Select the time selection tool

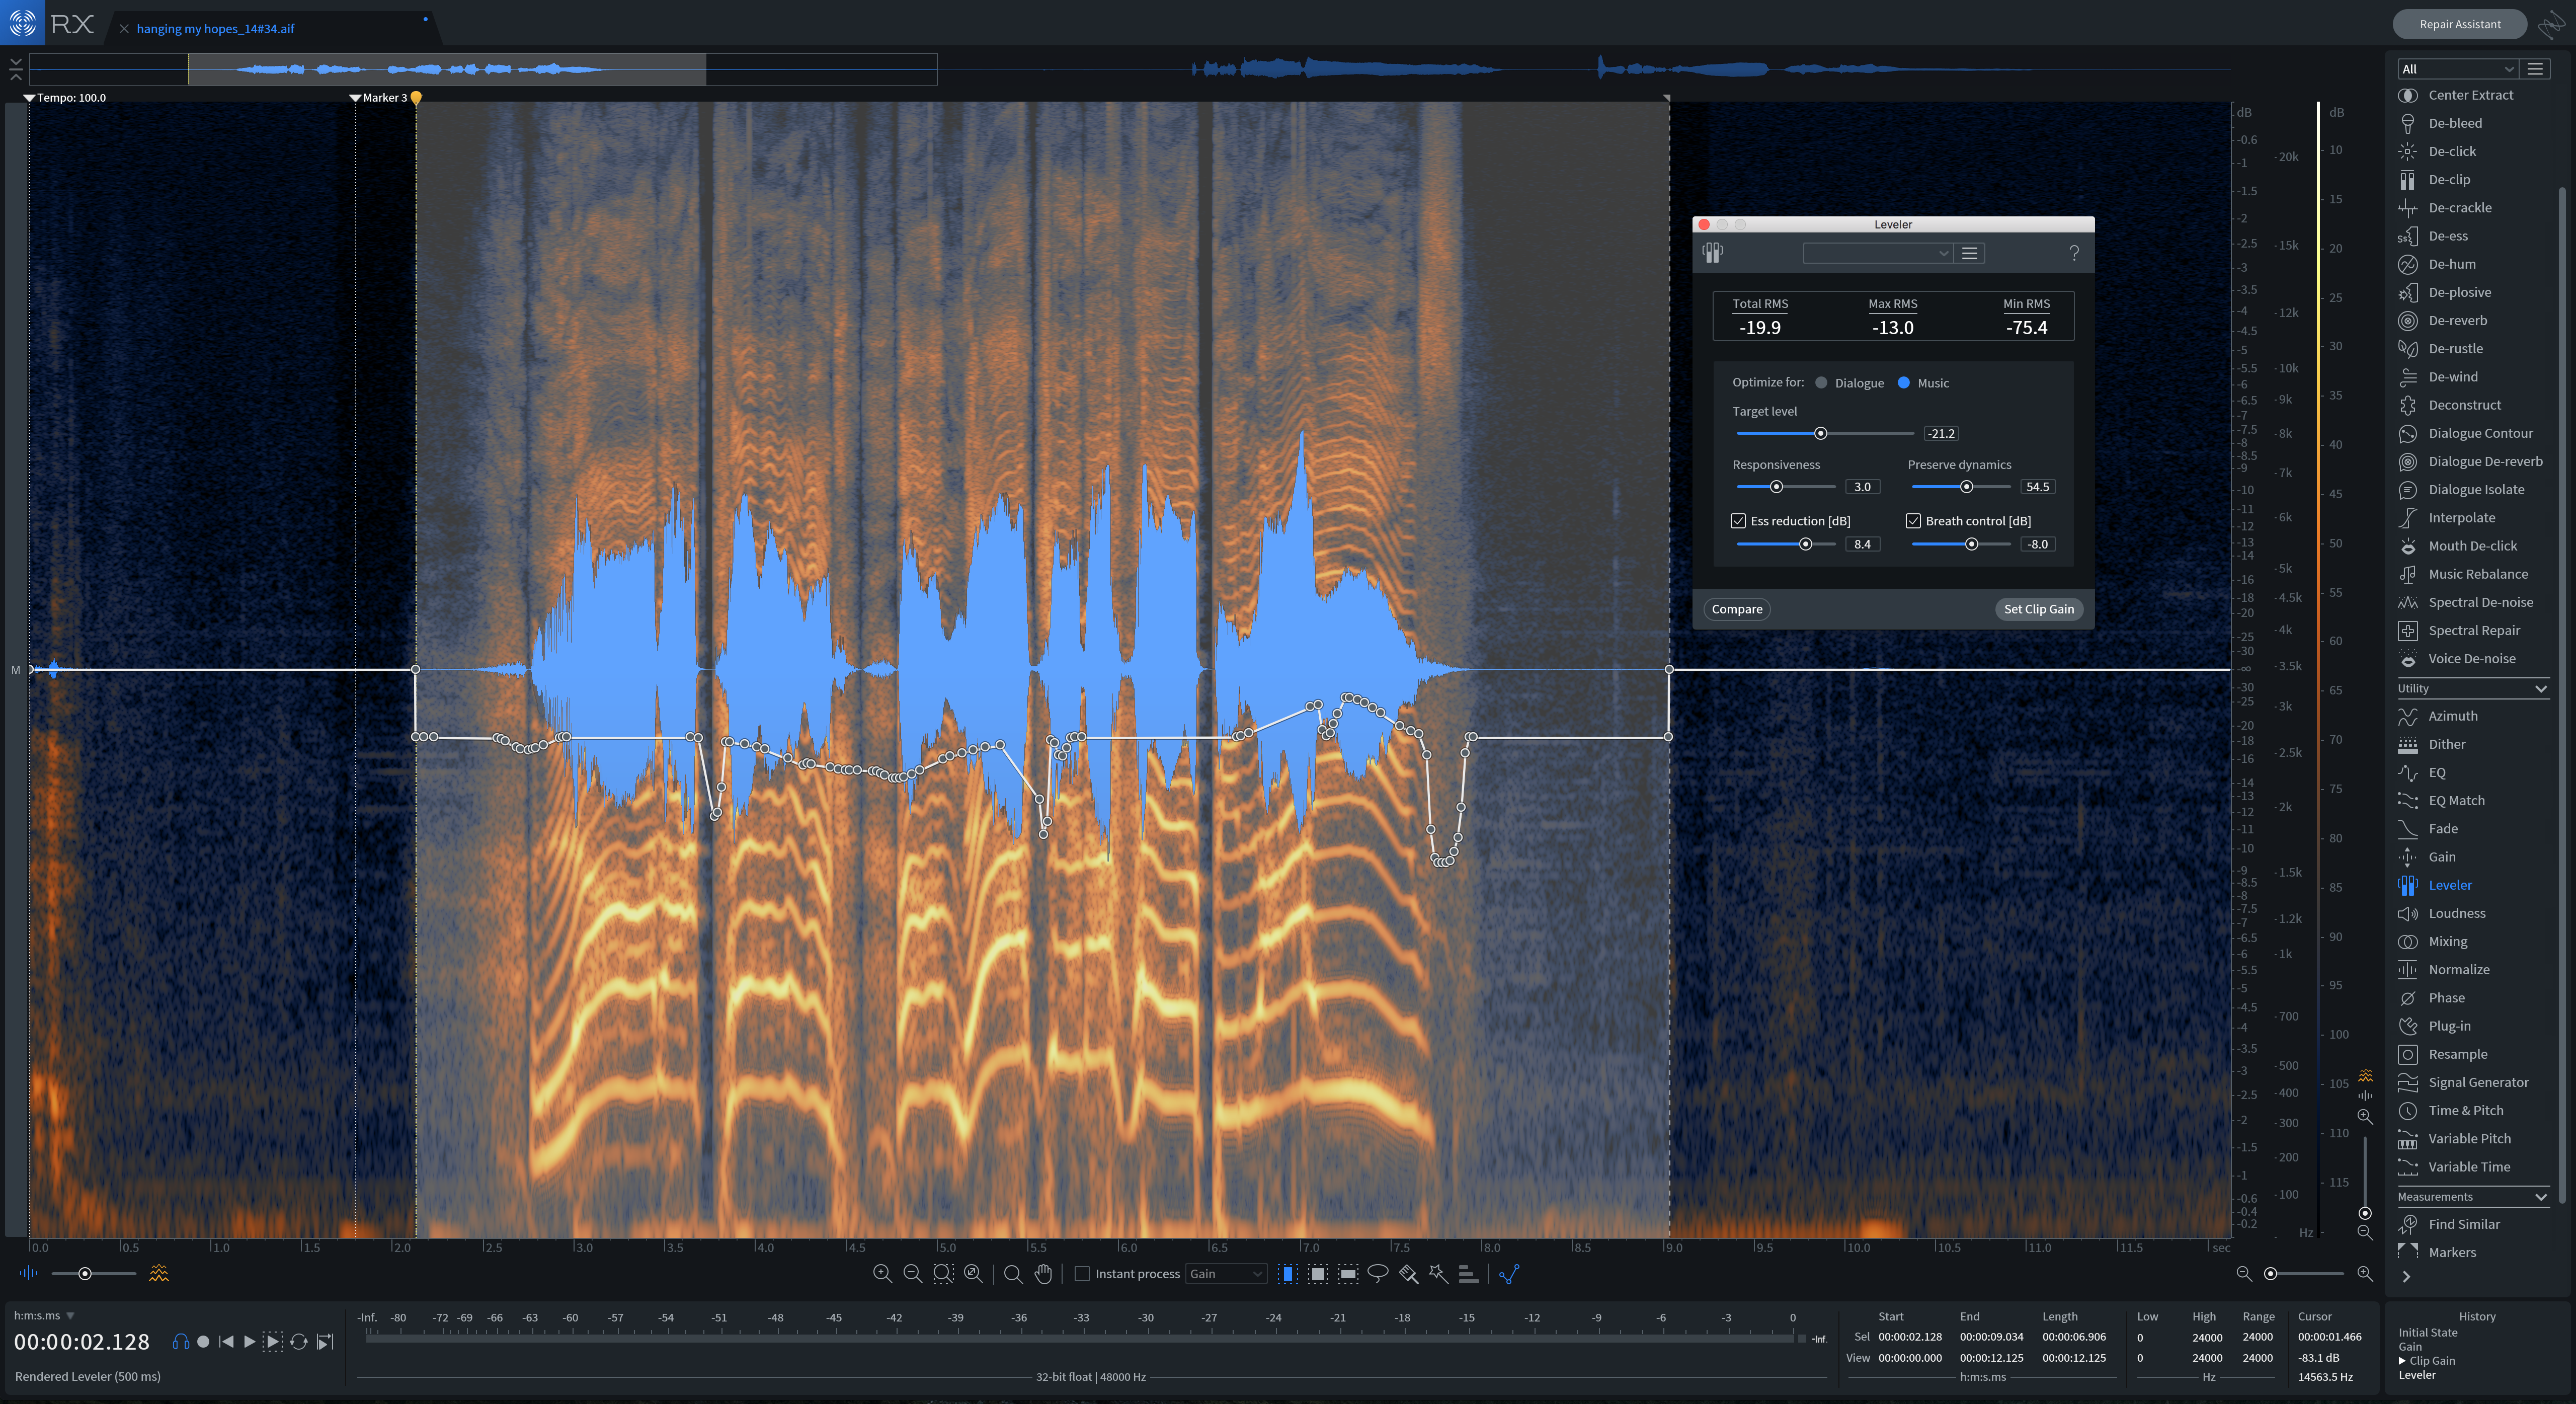[x=1287, y=1273]
